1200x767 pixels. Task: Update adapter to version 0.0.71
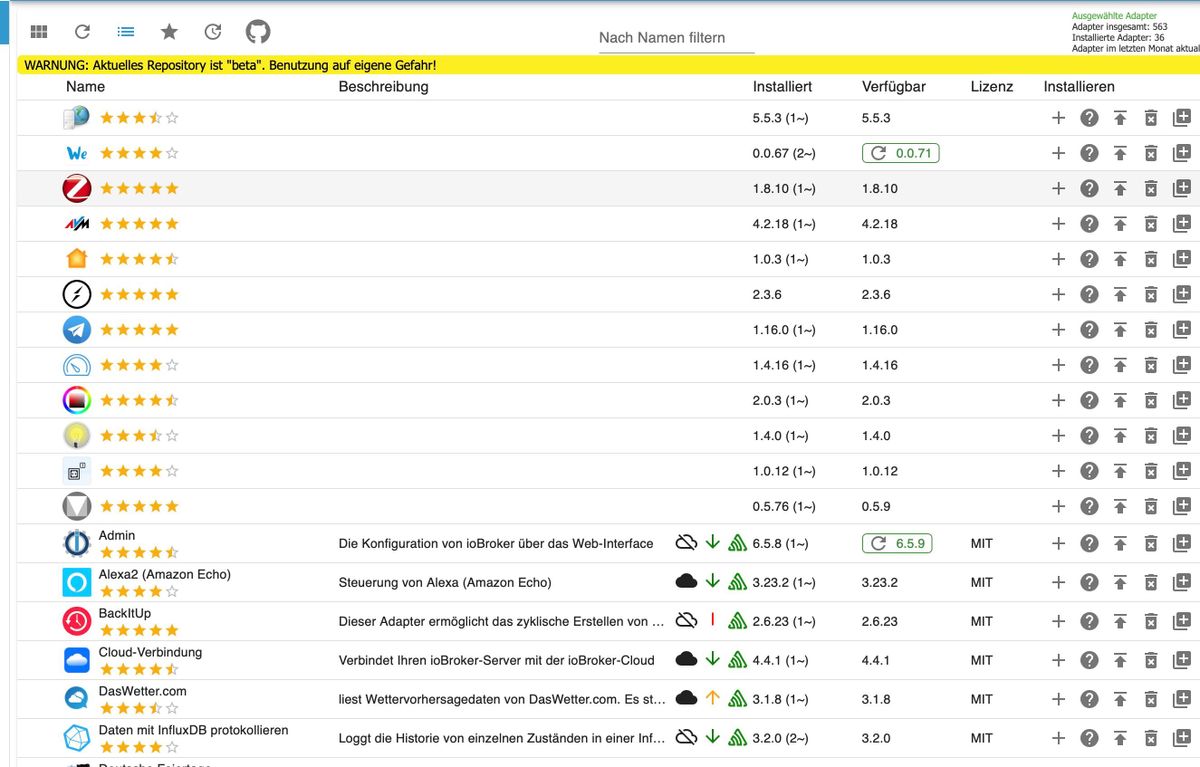(900, 153)
